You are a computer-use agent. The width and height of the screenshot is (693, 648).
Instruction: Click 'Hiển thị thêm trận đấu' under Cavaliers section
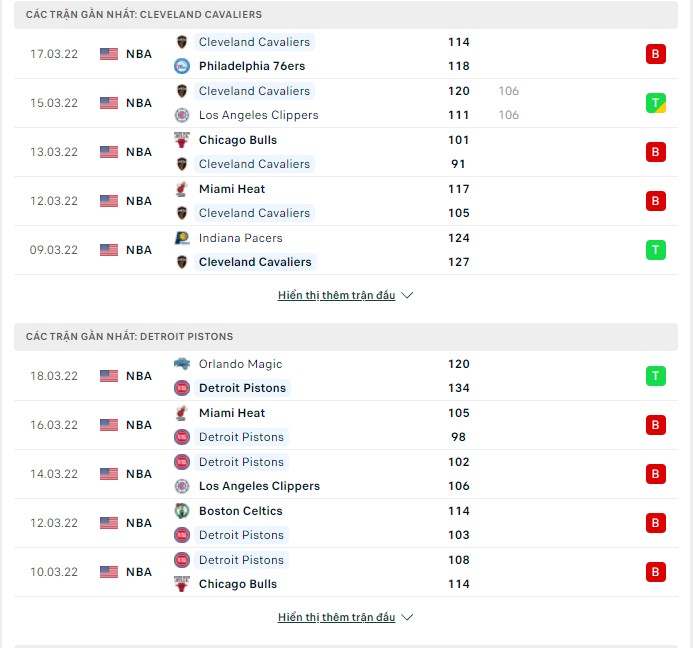click(x=336, y=295)
